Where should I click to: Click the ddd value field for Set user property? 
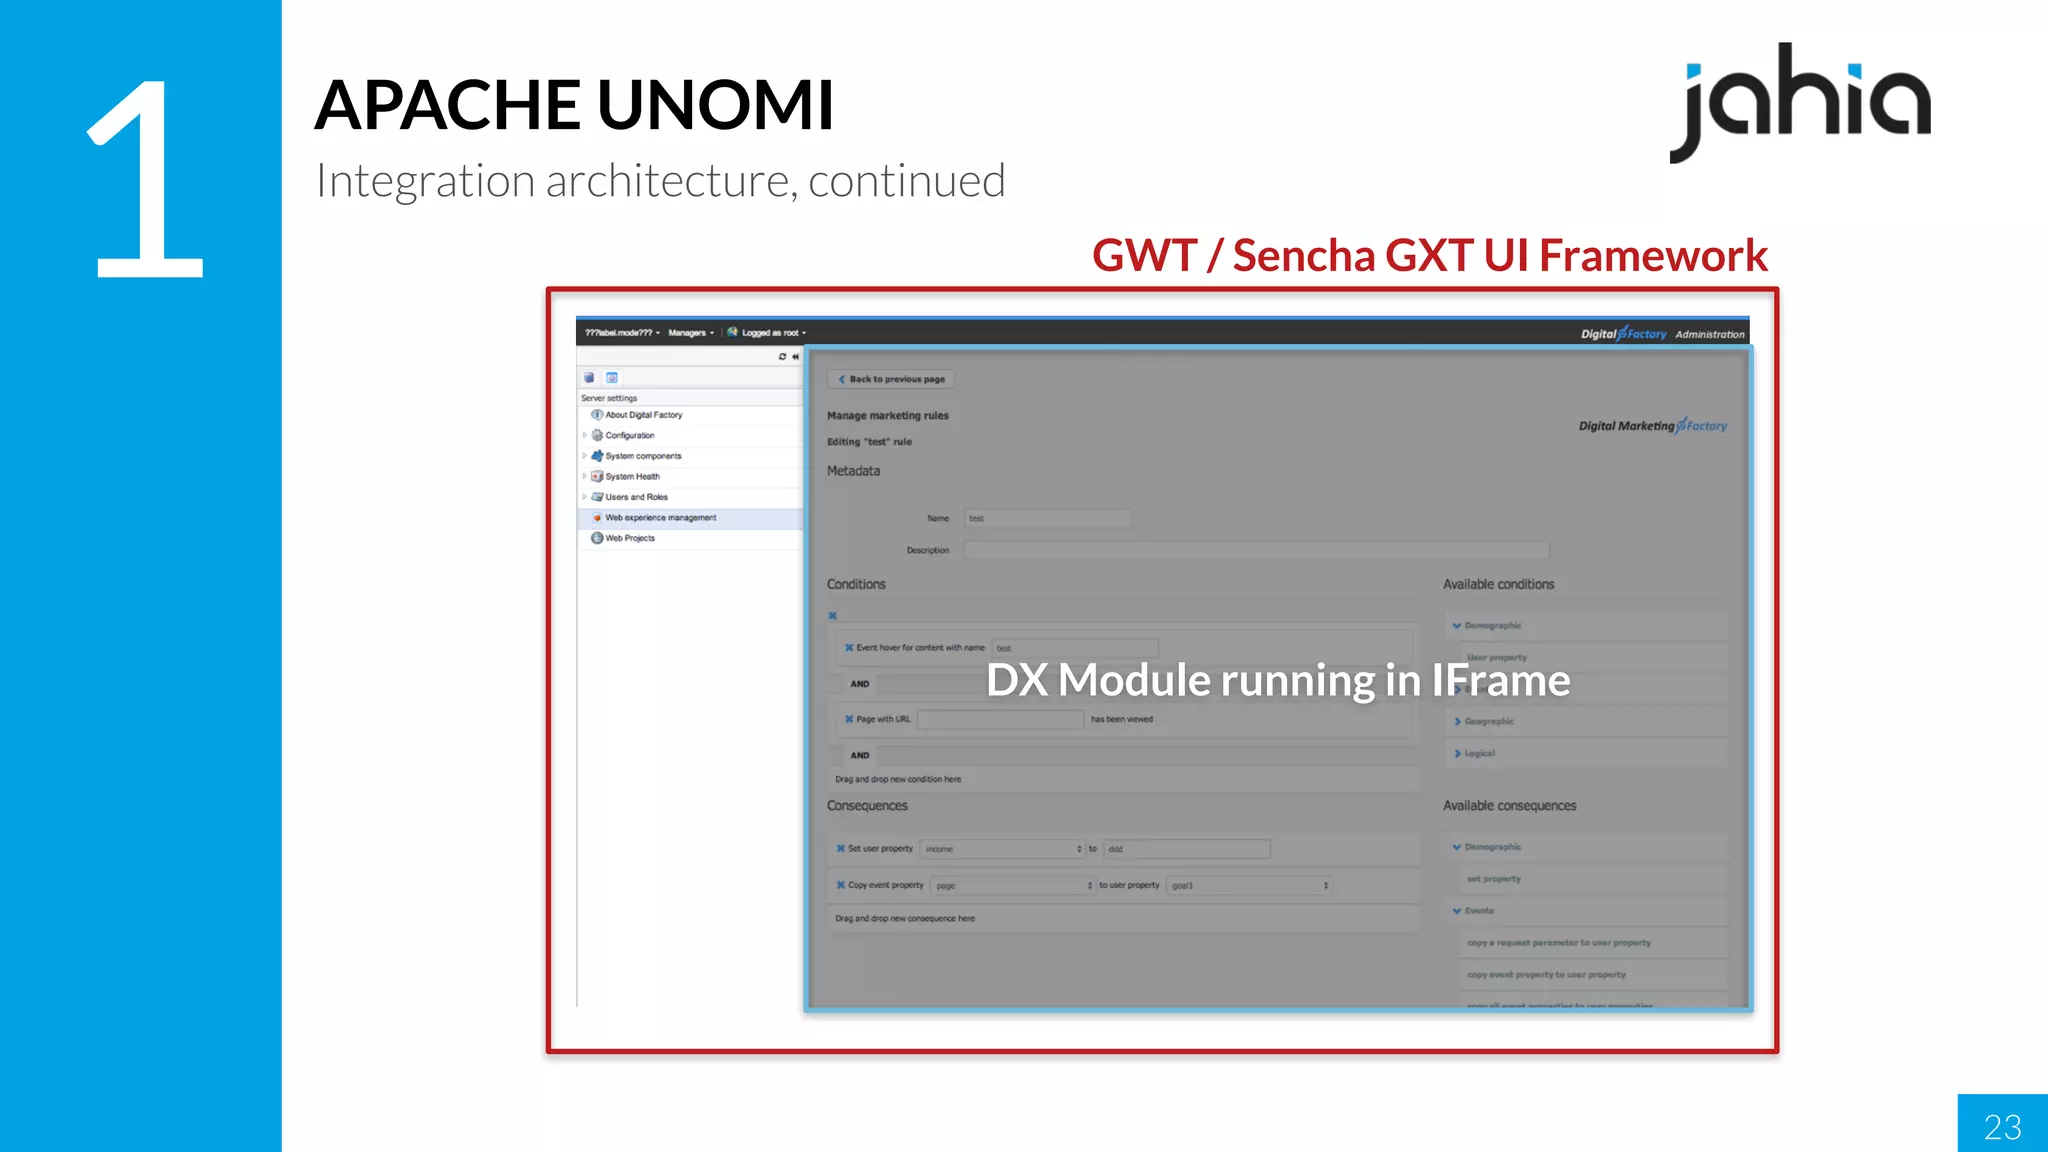[1187, 849]
